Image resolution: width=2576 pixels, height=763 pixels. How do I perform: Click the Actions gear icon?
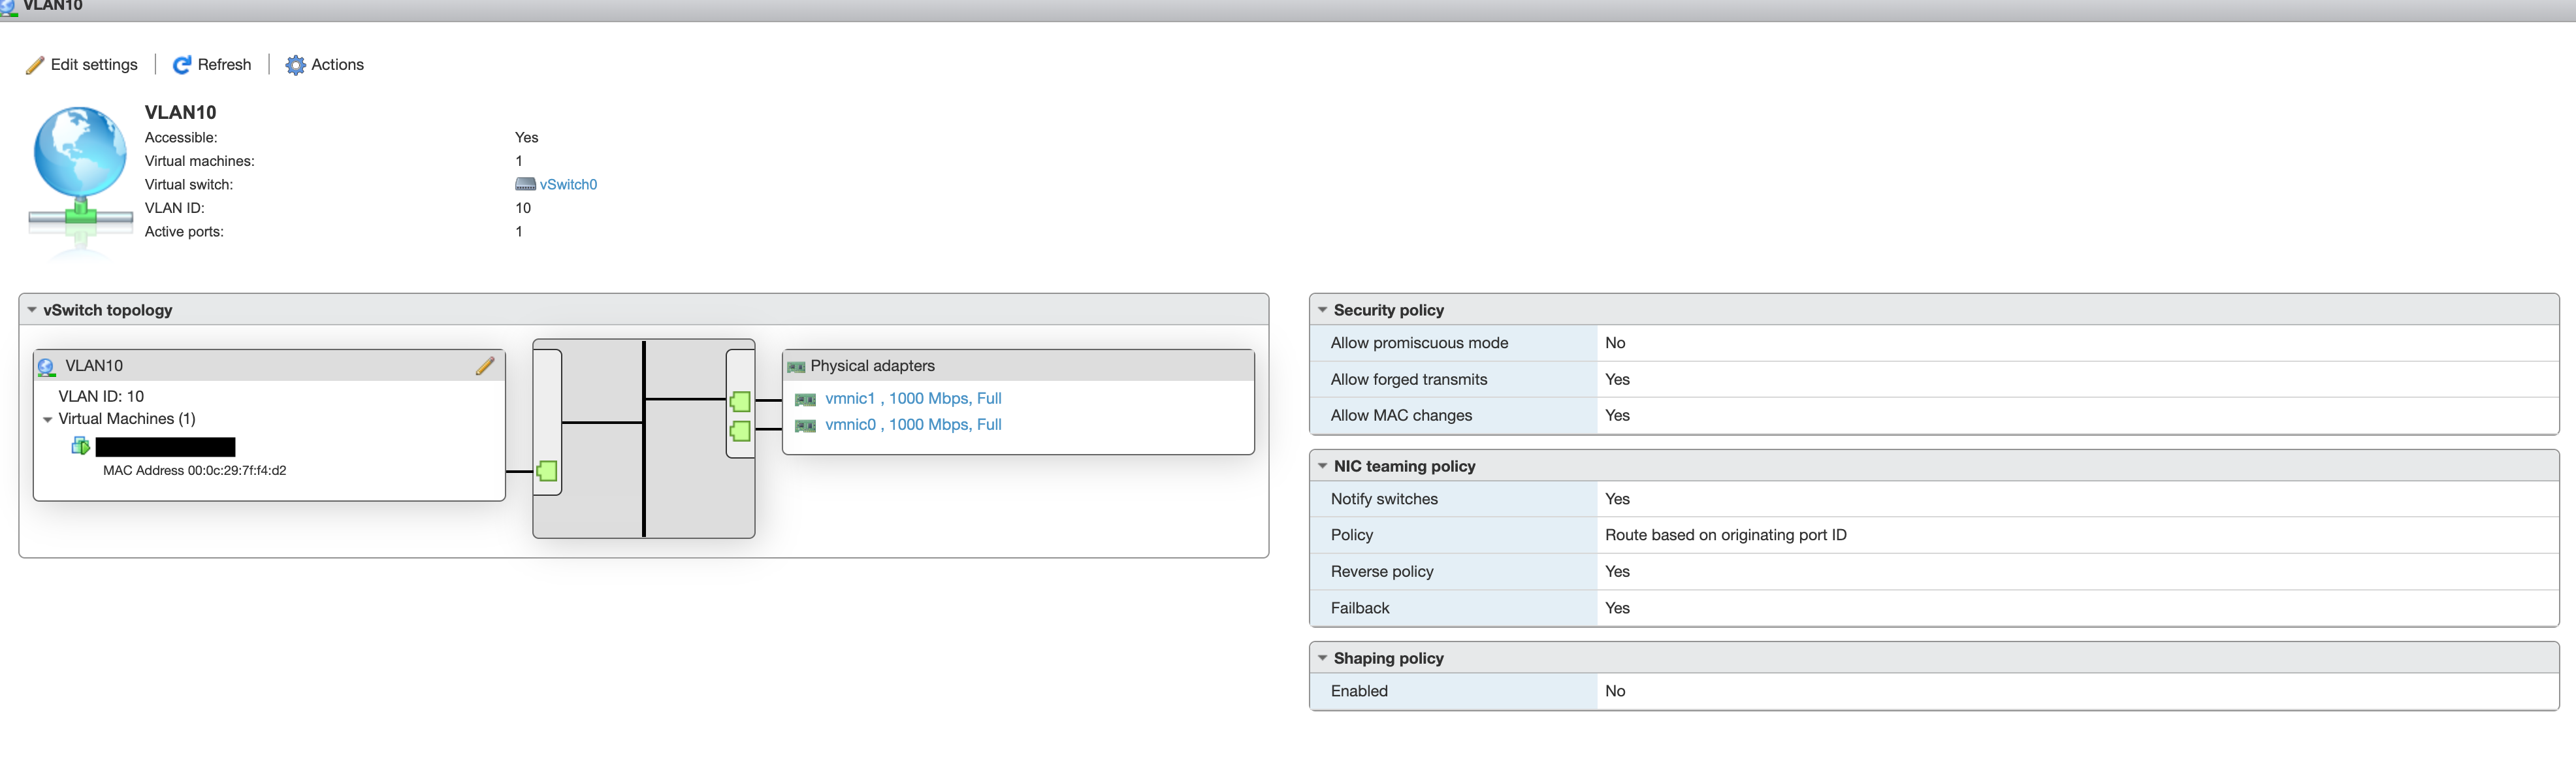(296, 65)
